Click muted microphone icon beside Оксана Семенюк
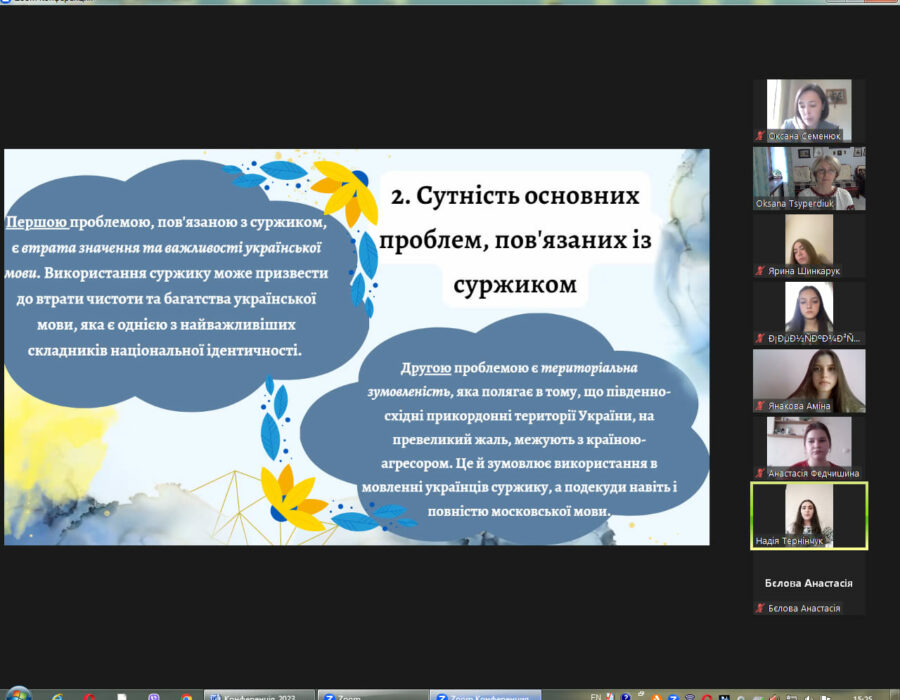The width and height of the screenshot is (900, 700). pyautogui.click(x=761, y=136)
